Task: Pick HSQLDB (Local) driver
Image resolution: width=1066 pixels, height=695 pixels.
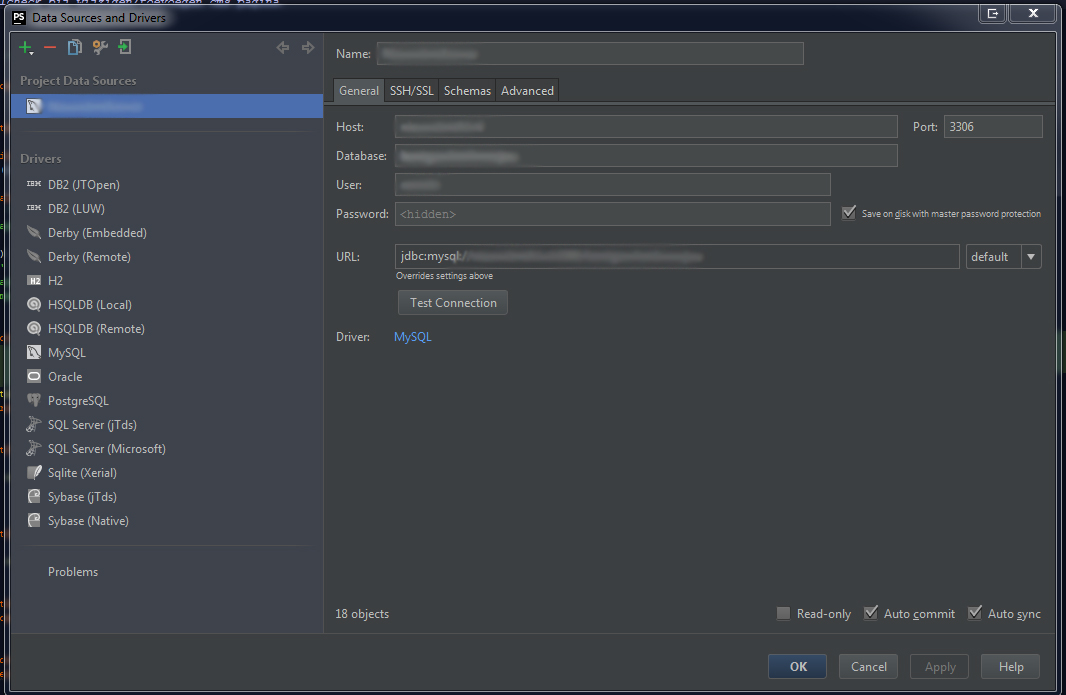Action: [x=90, y=305]
